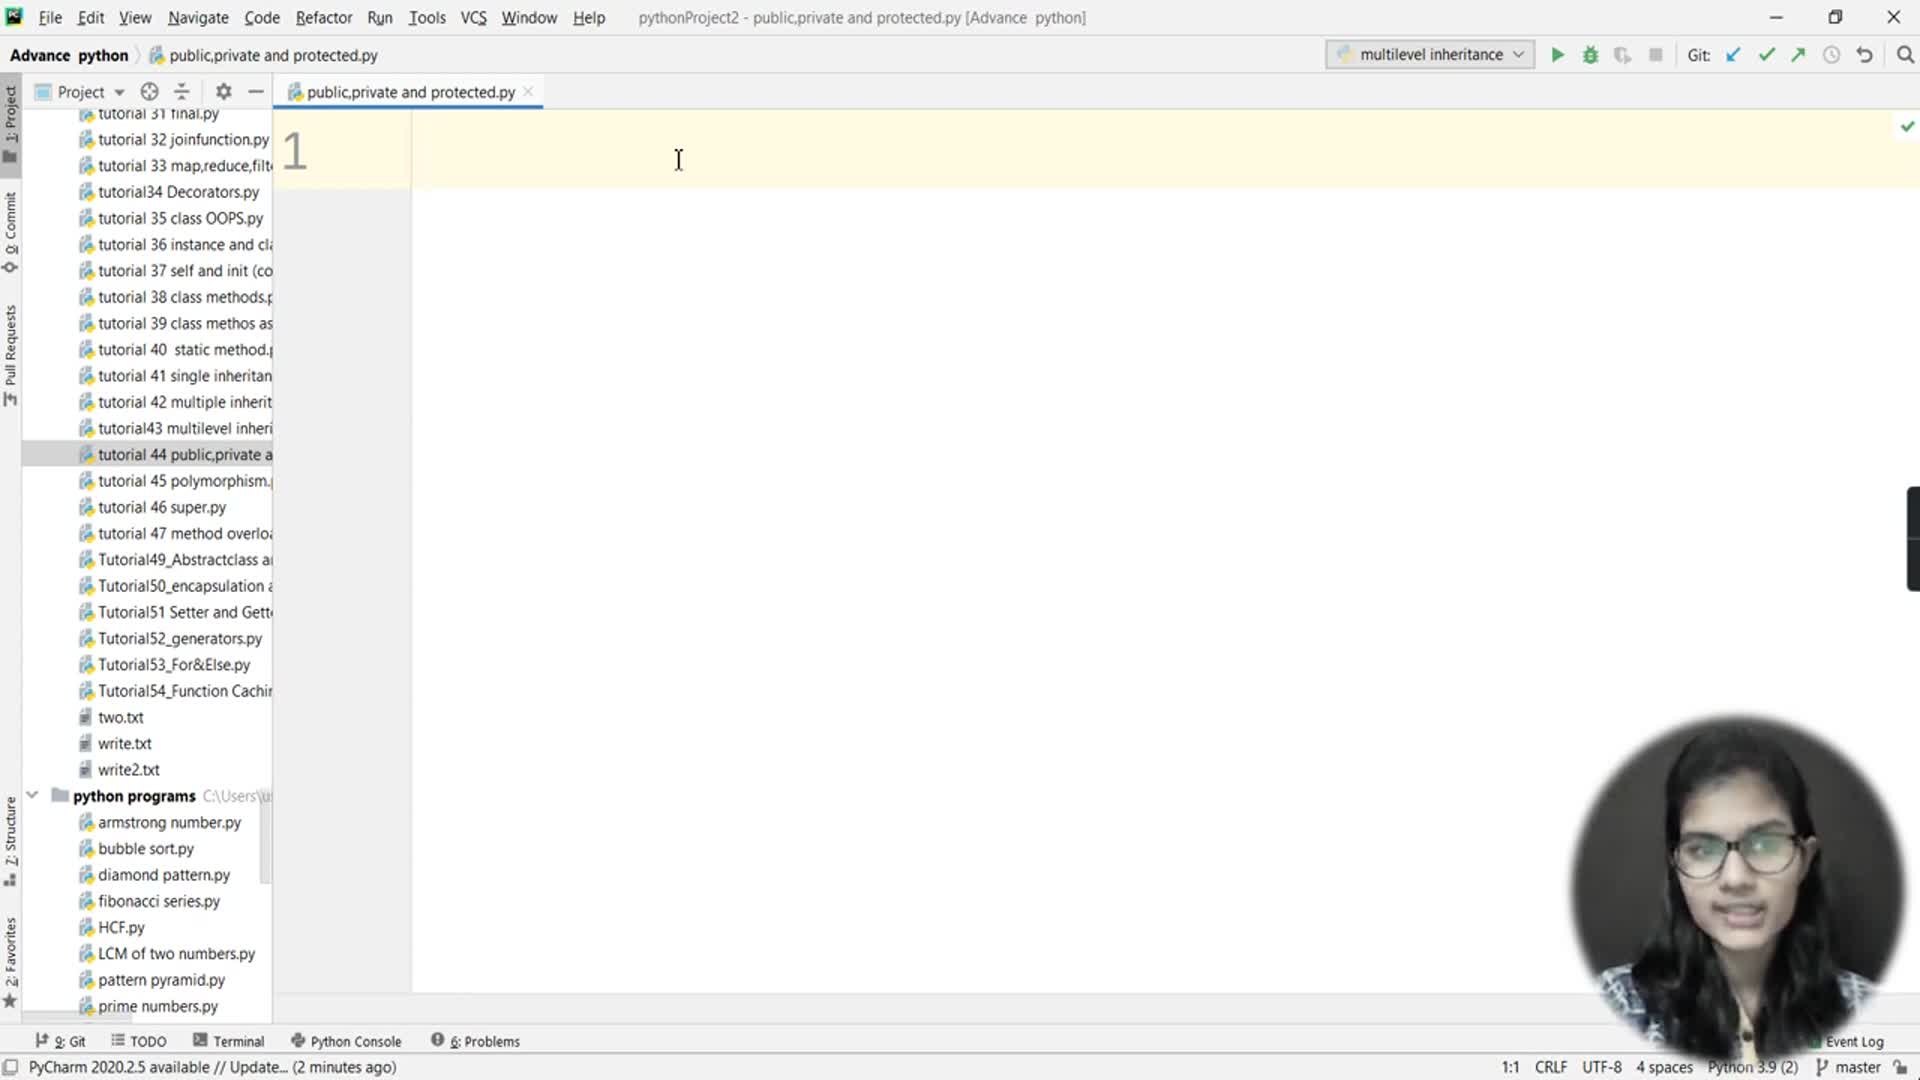Rollback changes with the undo arrow
The image size is (1920, 1080).
pyautogui.click(x=1864, y=55)
